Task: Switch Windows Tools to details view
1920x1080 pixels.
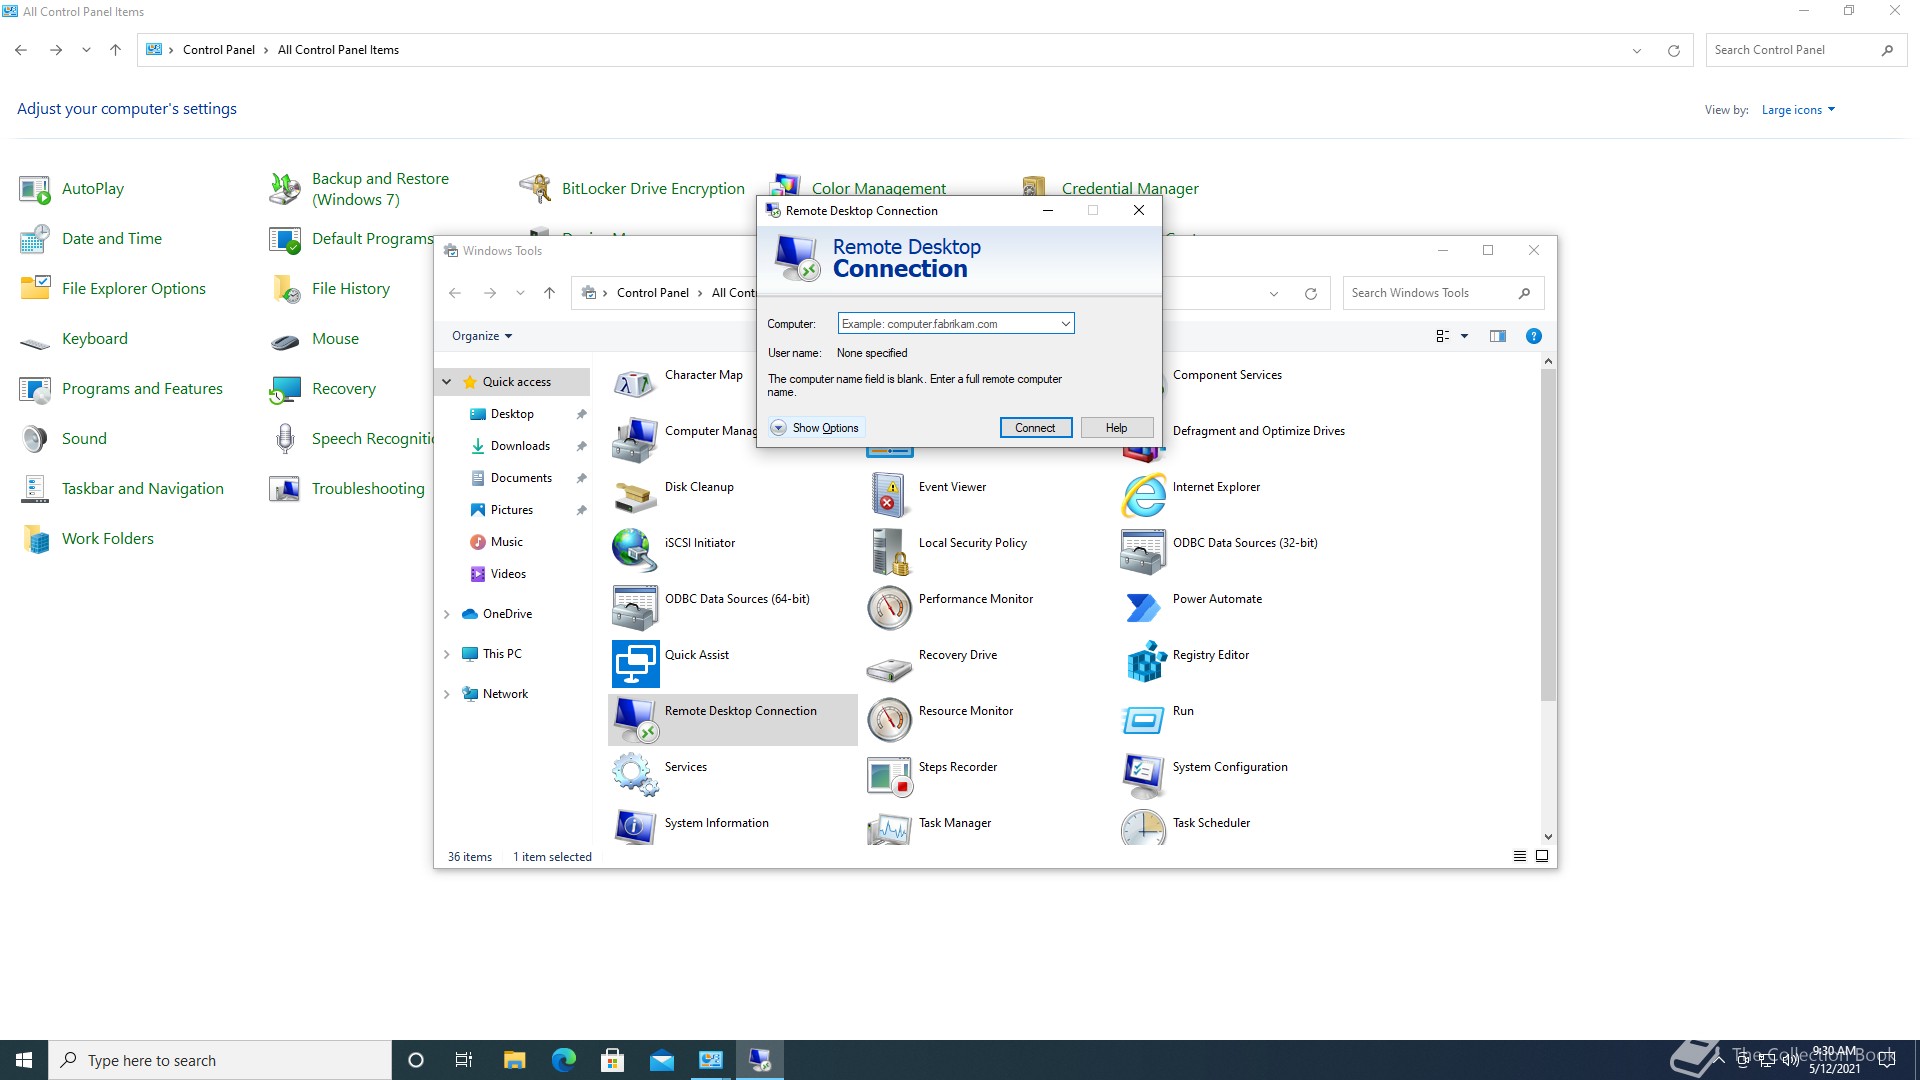Action: [x=1520, y=856]
